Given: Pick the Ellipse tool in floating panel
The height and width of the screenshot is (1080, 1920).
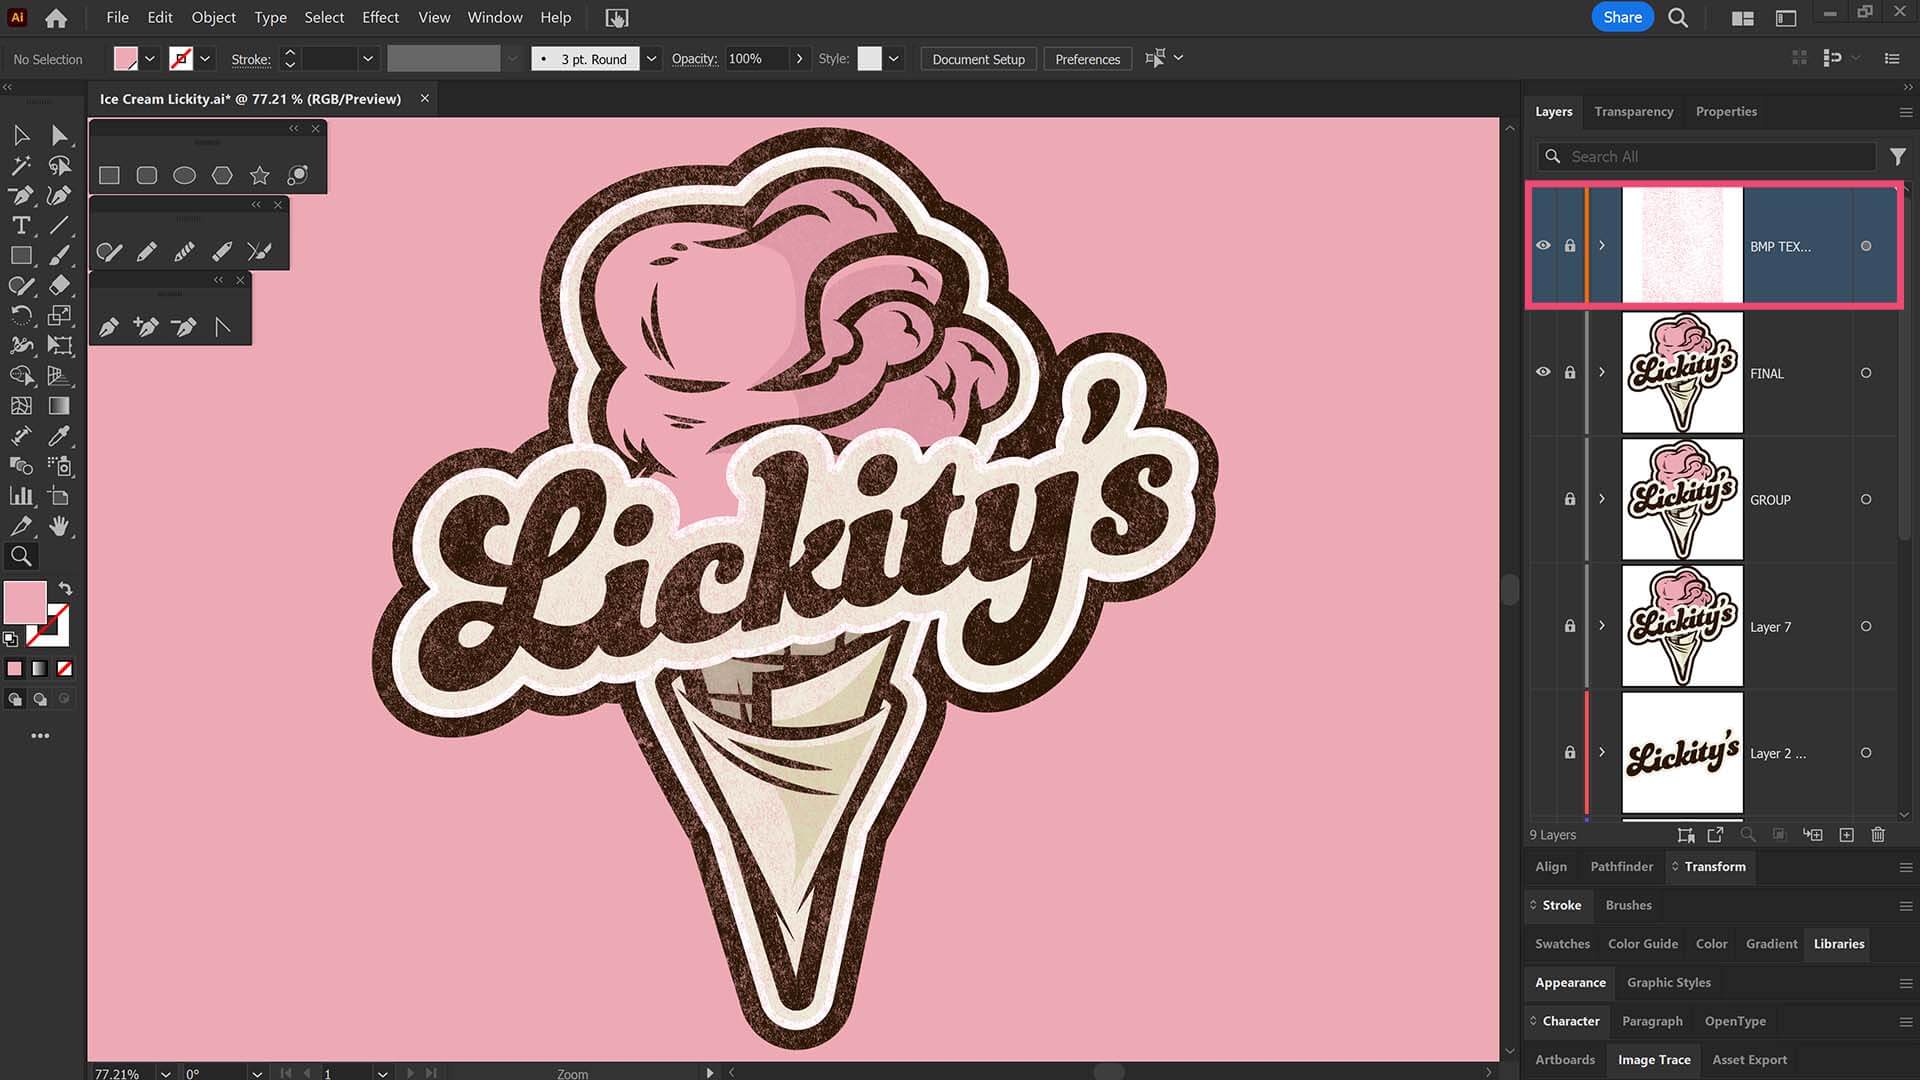Looking at the screenshot, I should tap(184, 175).
